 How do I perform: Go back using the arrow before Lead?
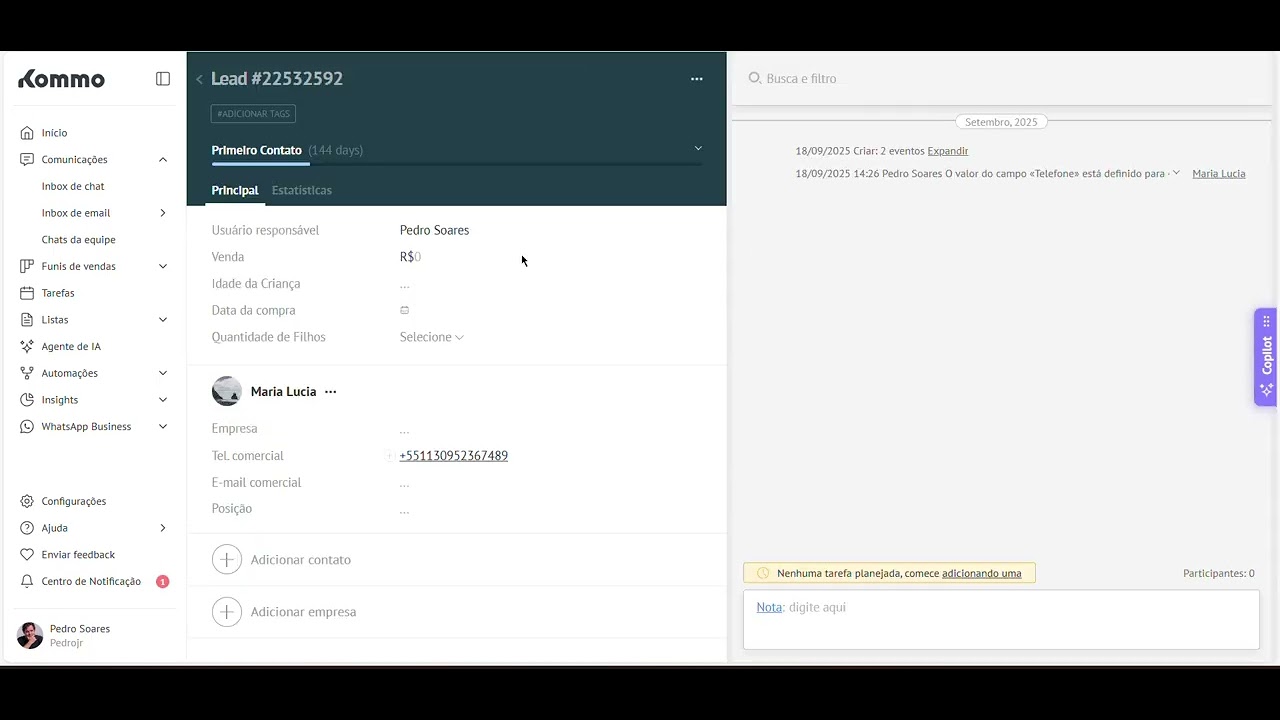199,79
